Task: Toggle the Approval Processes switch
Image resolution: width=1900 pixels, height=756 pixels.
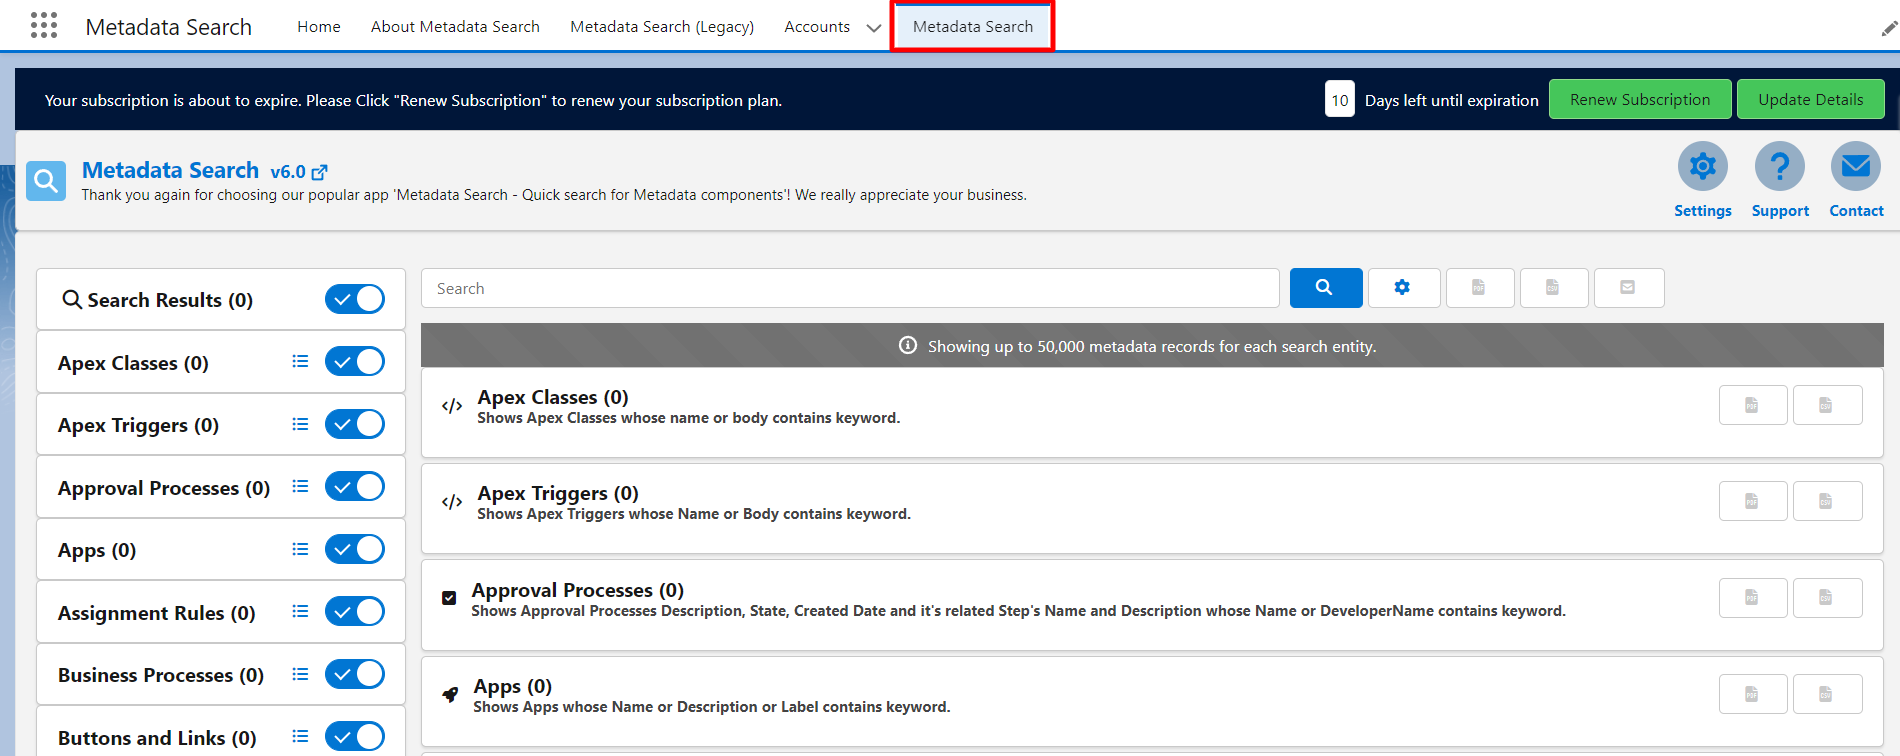Action: 355,486
